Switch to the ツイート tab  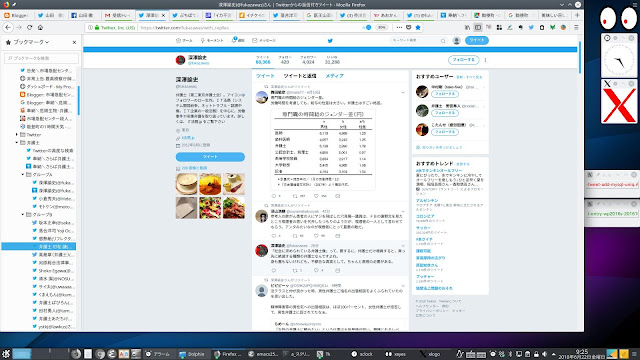[x=265, y=76]
